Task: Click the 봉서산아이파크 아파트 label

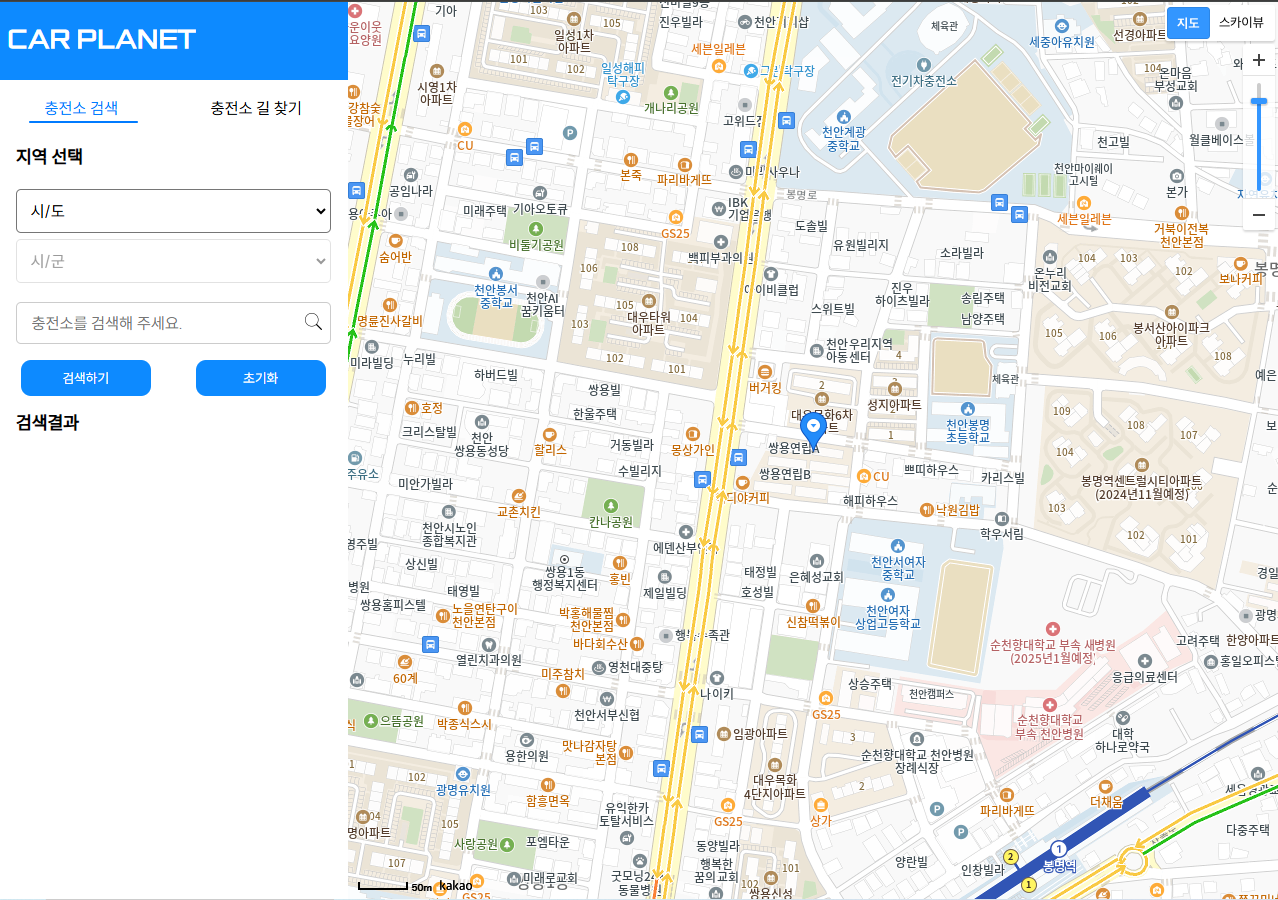Action: [x=1171, y=334]
